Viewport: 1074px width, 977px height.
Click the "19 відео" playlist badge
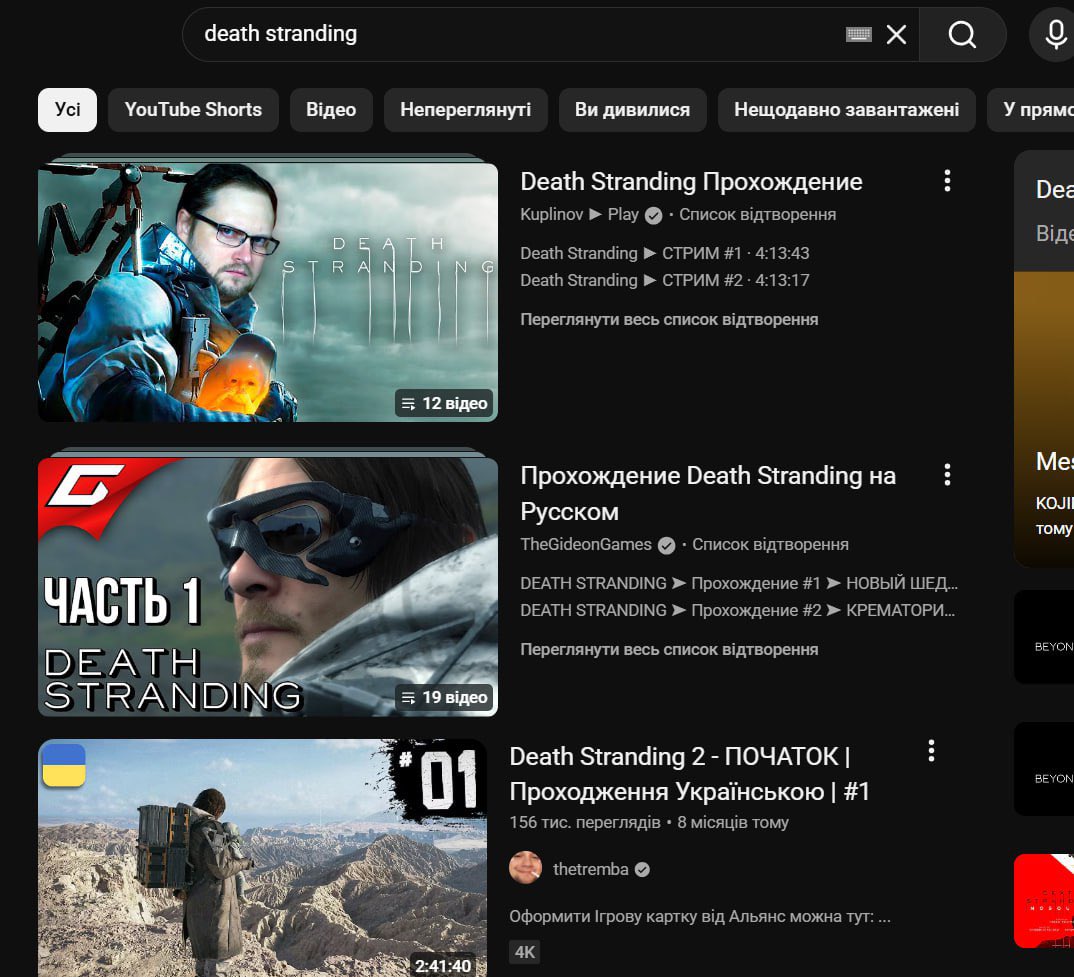pos(444,698)
